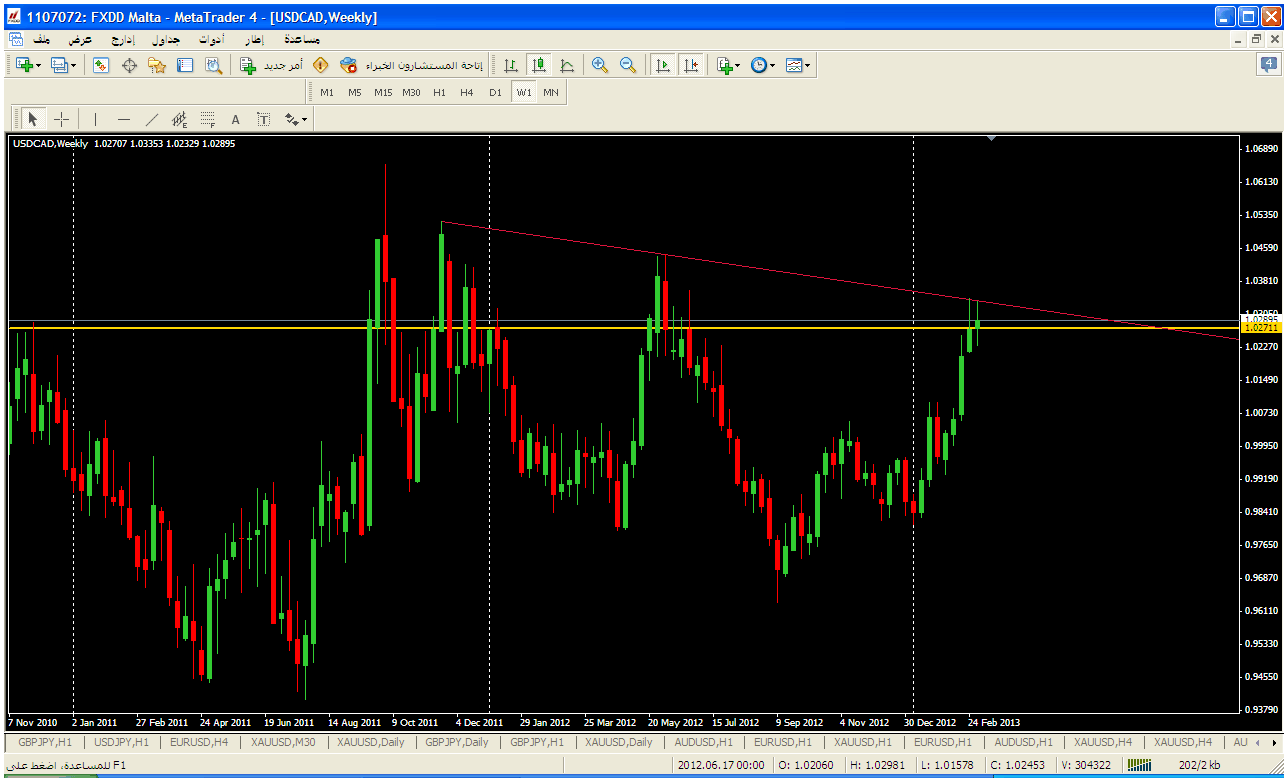Open the Arrows objects dropdown
Viewport: 1288px width, 778px height.
point(296,119)
